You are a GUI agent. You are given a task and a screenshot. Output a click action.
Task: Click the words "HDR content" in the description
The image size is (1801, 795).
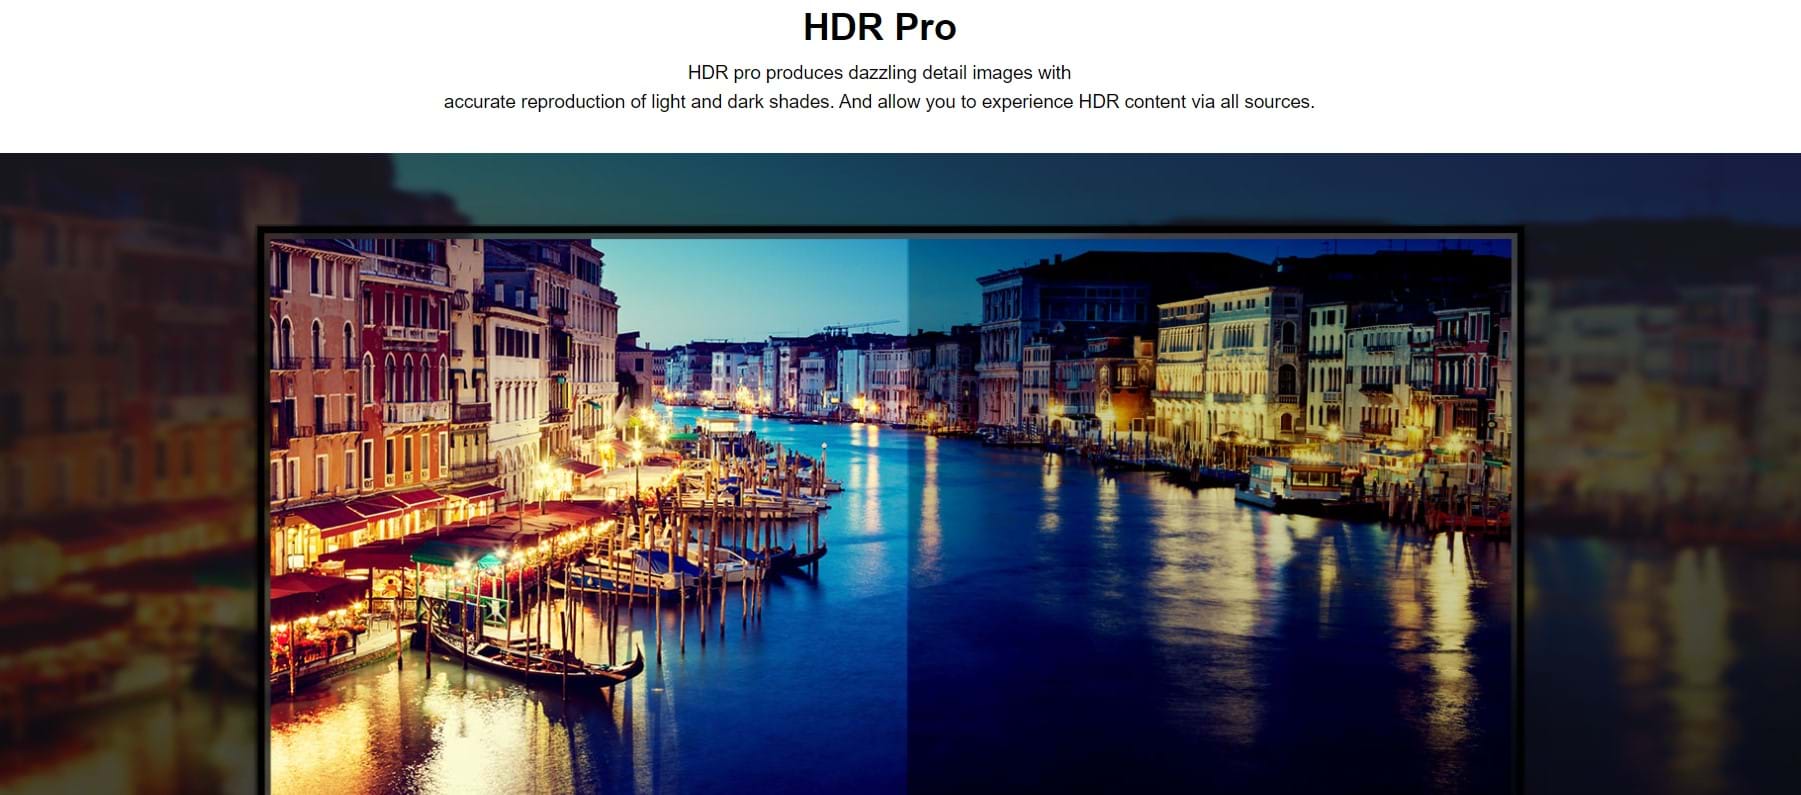point(1131,102)
